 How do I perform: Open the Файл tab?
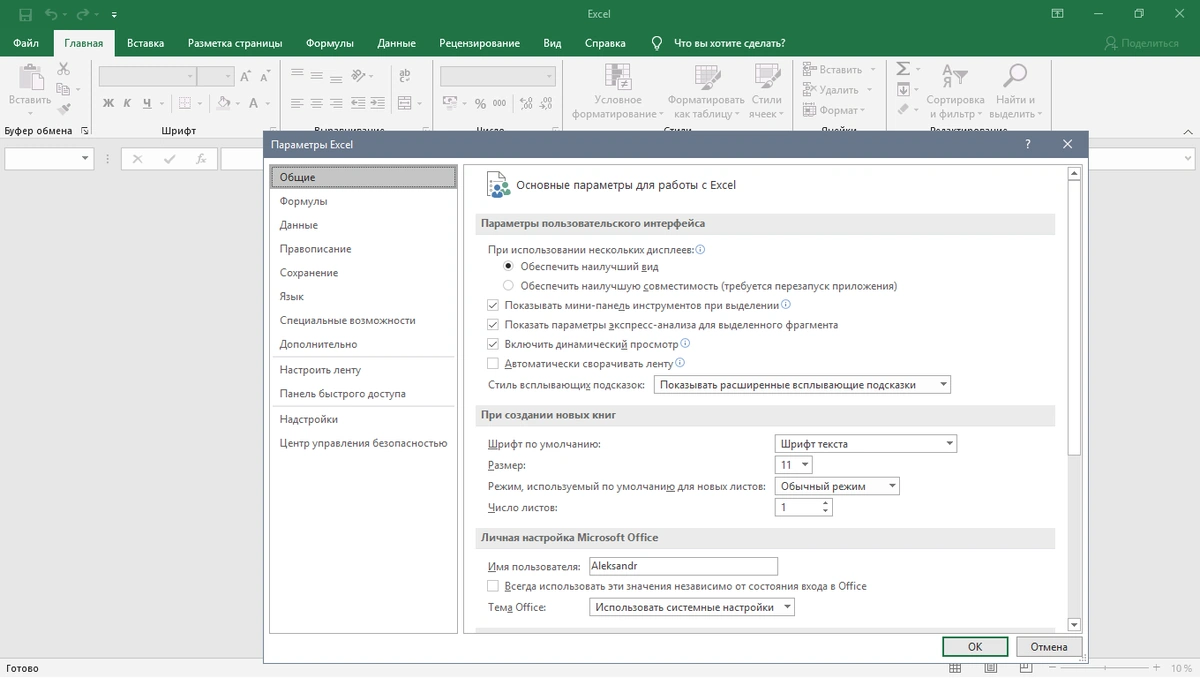27,43
